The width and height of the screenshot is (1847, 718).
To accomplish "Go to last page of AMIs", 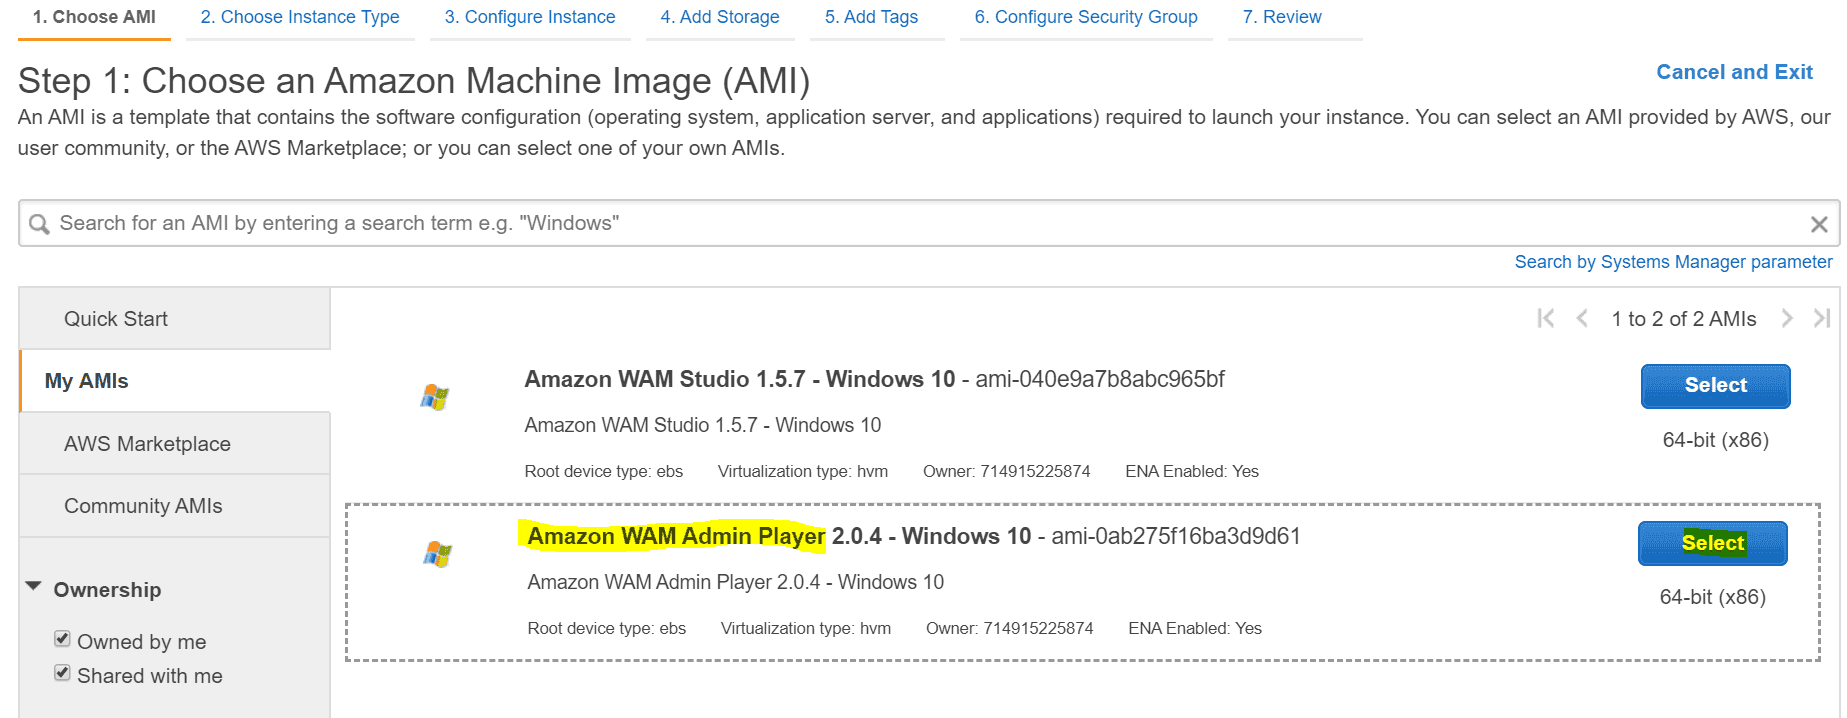I will click(1822, 319).
